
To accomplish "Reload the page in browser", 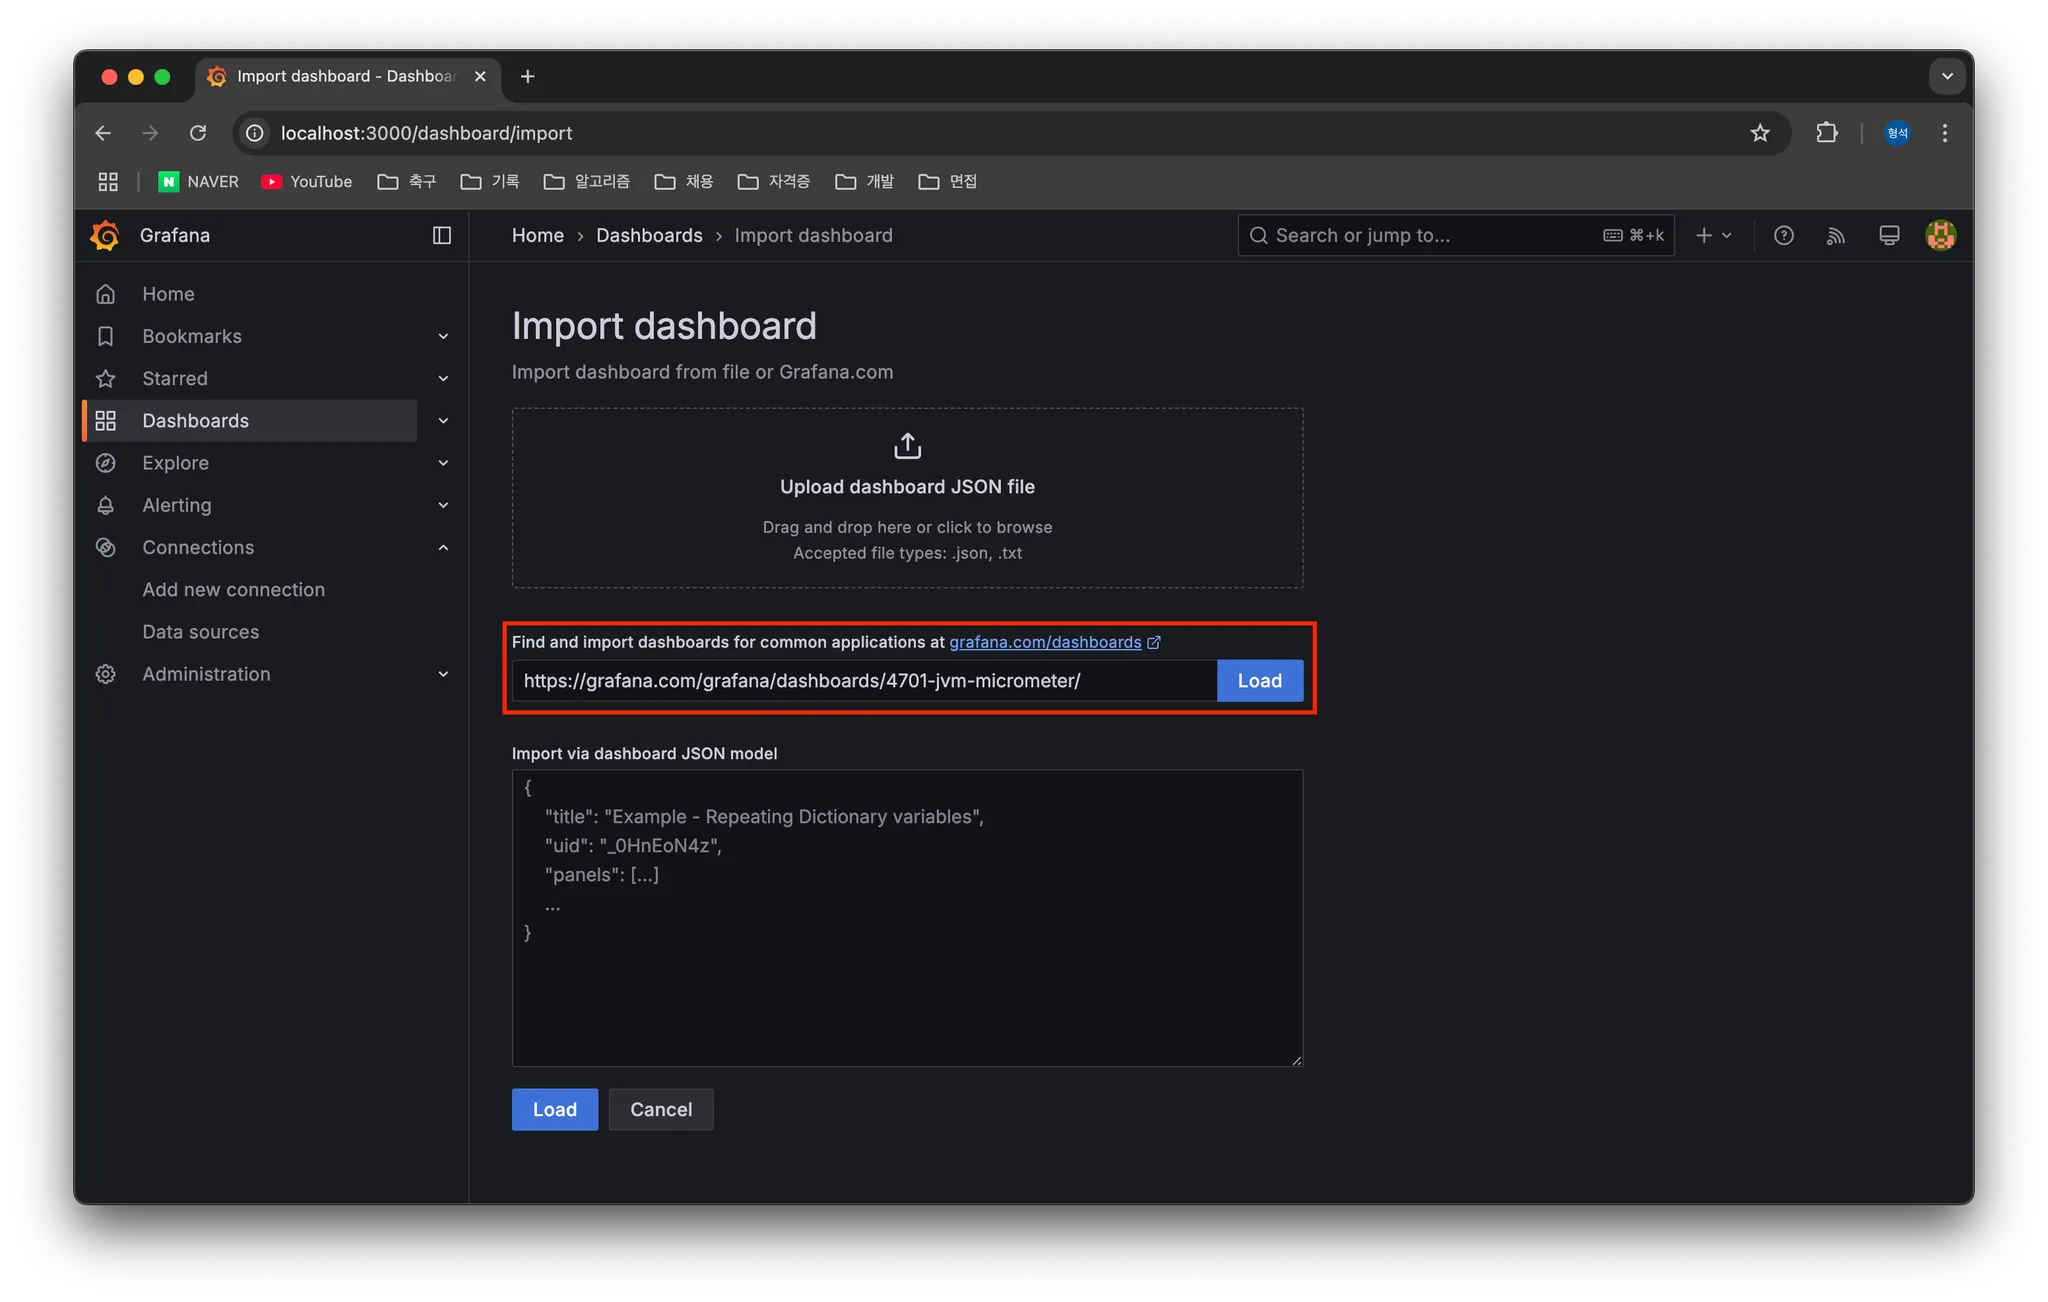I will [198, 133].
